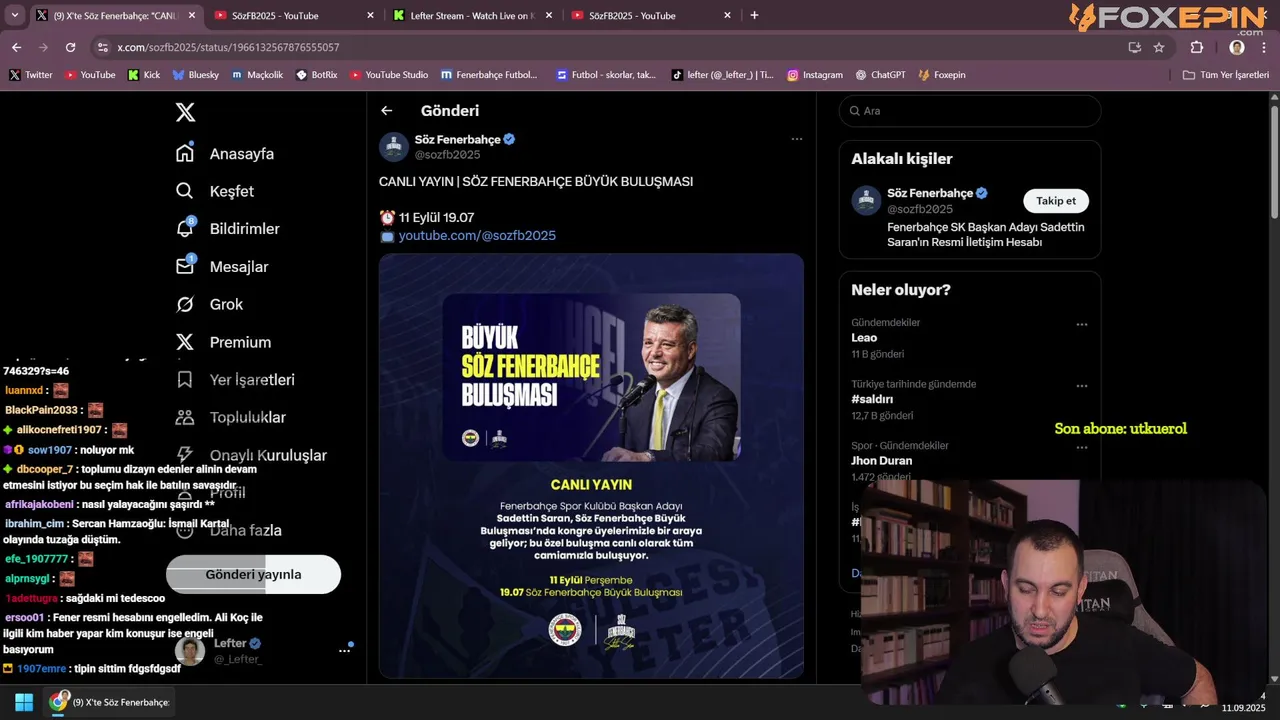Click the Gönderi yayınla button
The height and width of the screenshot is (720, 1280).
pyautogui.click(x=253, y=575)
